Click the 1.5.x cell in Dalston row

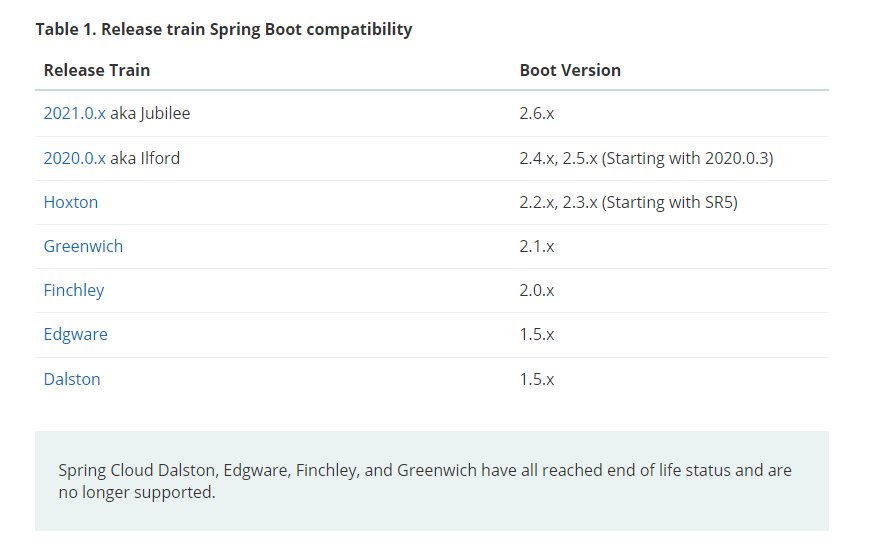click(537, 379)
